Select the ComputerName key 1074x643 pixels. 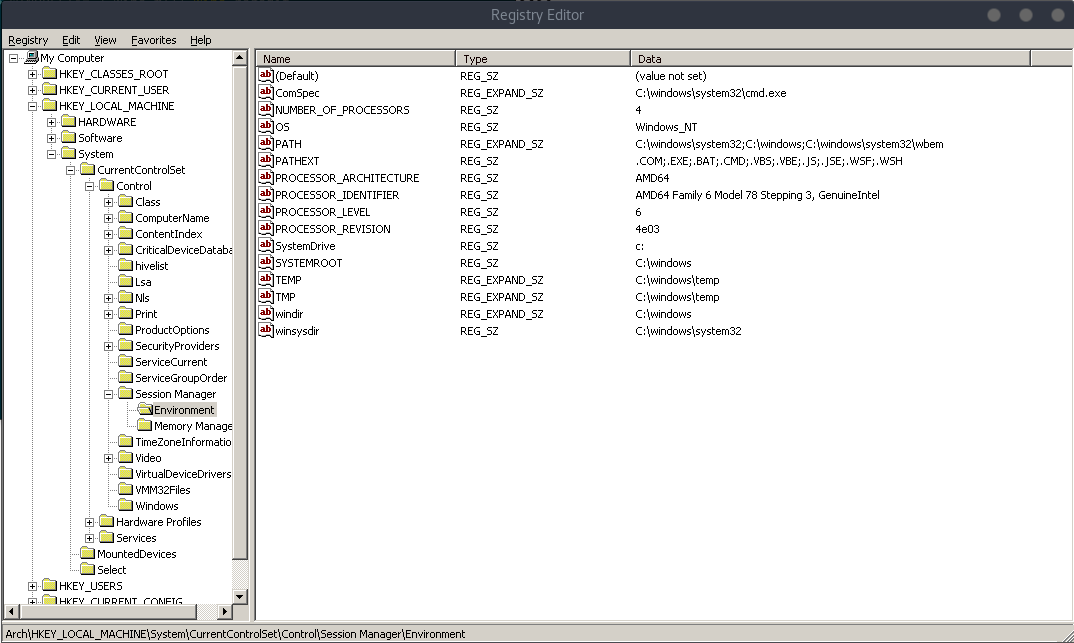[x=172, y=218]
